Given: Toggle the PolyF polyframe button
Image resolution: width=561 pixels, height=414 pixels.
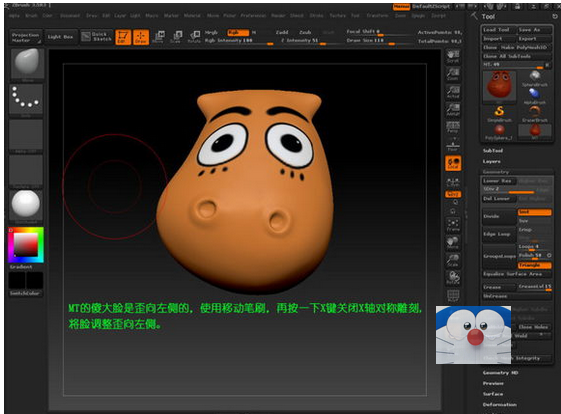Looking at the screenshot, I should point(453,296).
